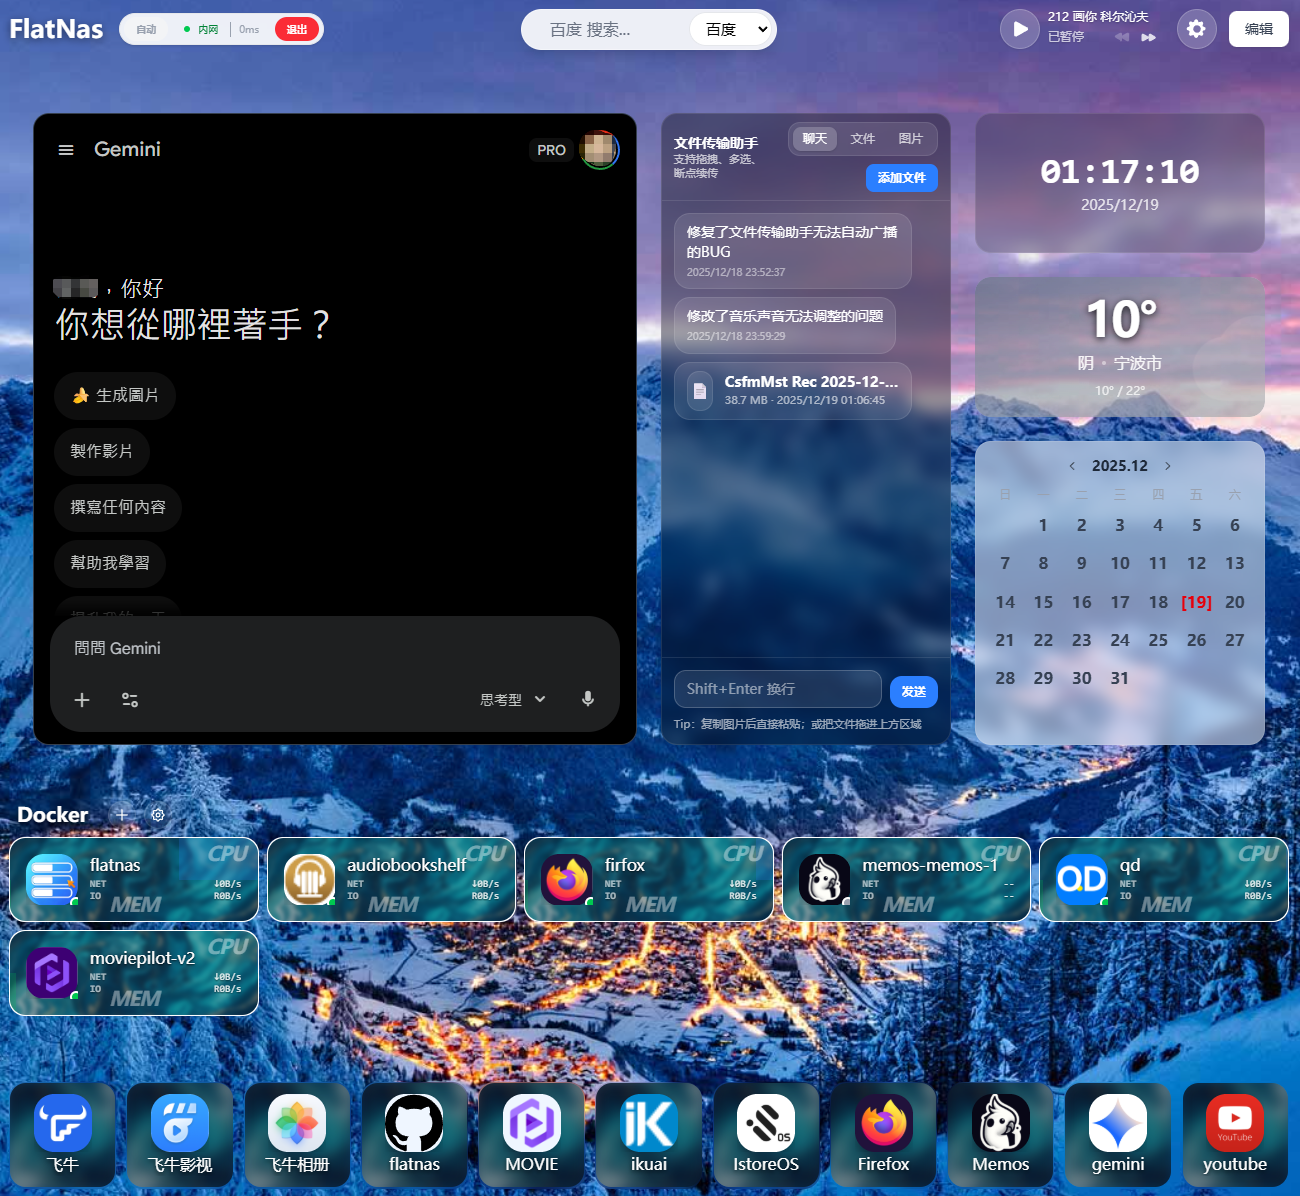The width and height of the screenshot is (1300, 1196).
Task: Switch network mode to 自动
Action: click(147, 30)
